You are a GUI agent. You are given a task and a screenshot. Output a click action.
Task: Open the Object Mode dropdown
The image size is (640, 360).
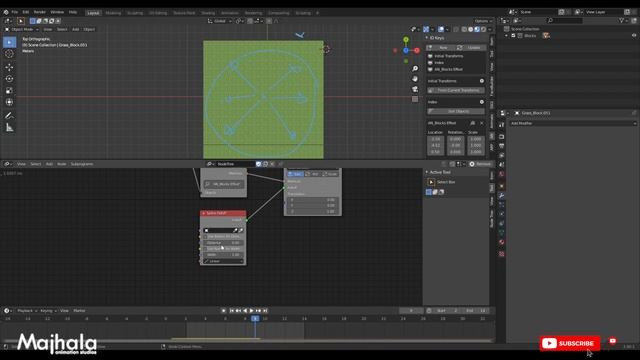click(22, 29)
